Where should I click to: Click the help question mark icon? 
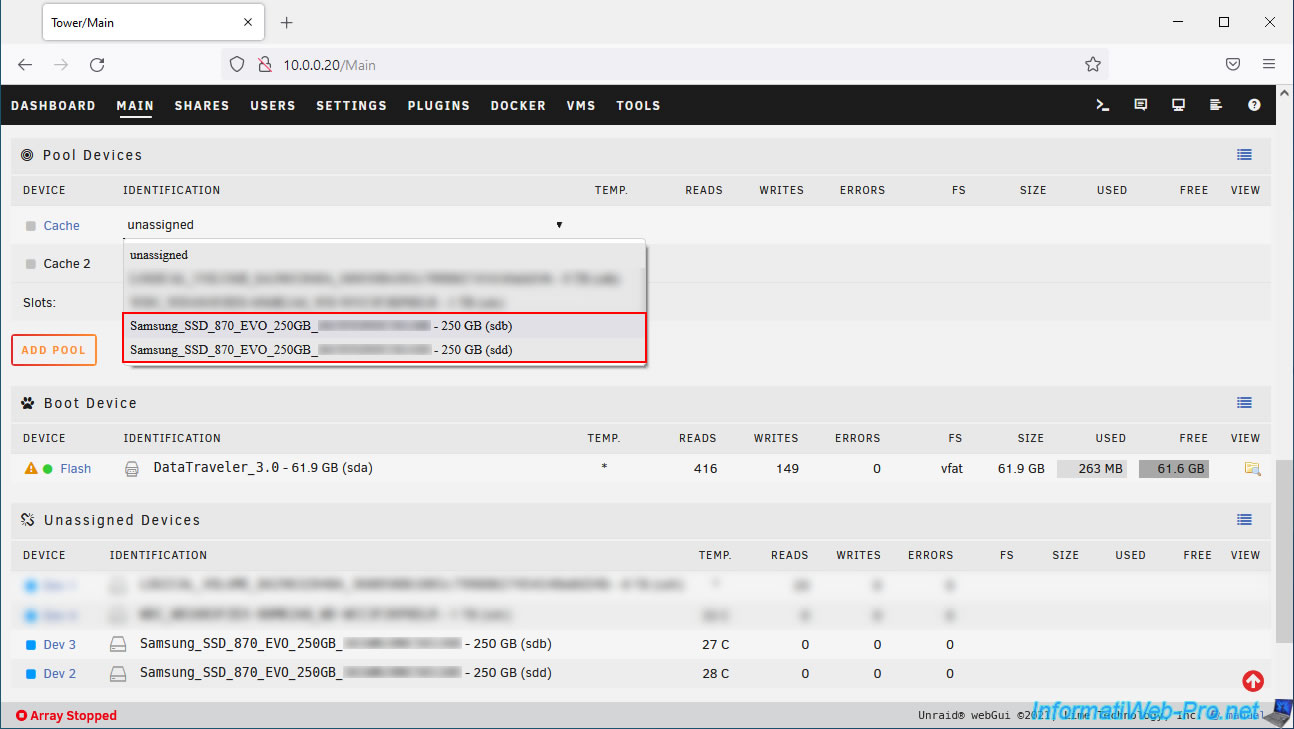coord(1254,105)
